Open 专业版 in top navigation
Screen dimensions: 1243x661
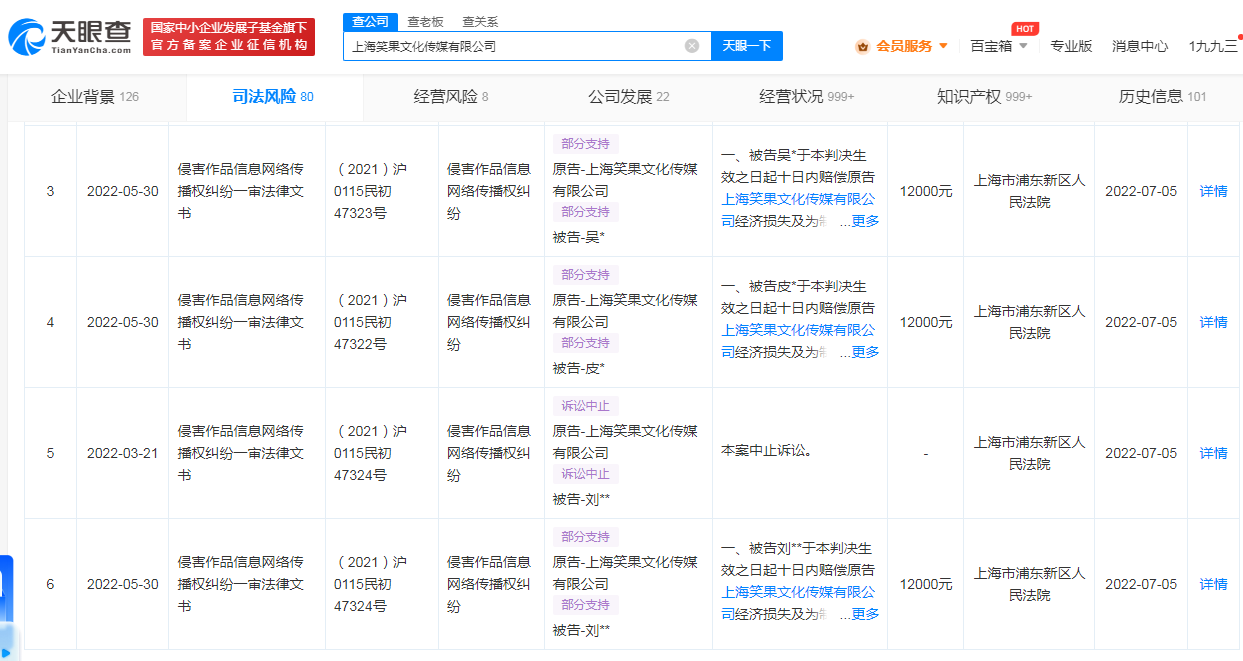1071,46
